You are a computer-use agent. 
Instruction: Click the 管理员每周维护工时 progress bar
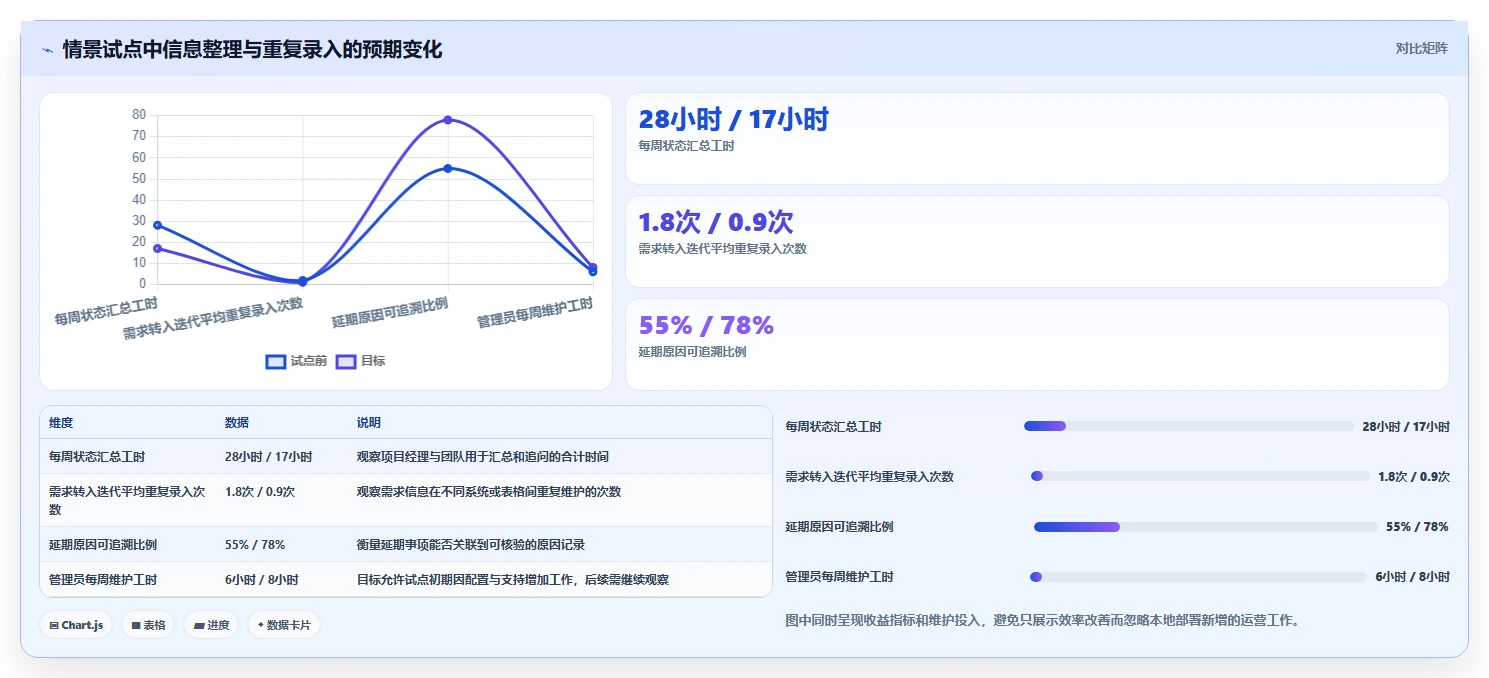pos(1198,576)
